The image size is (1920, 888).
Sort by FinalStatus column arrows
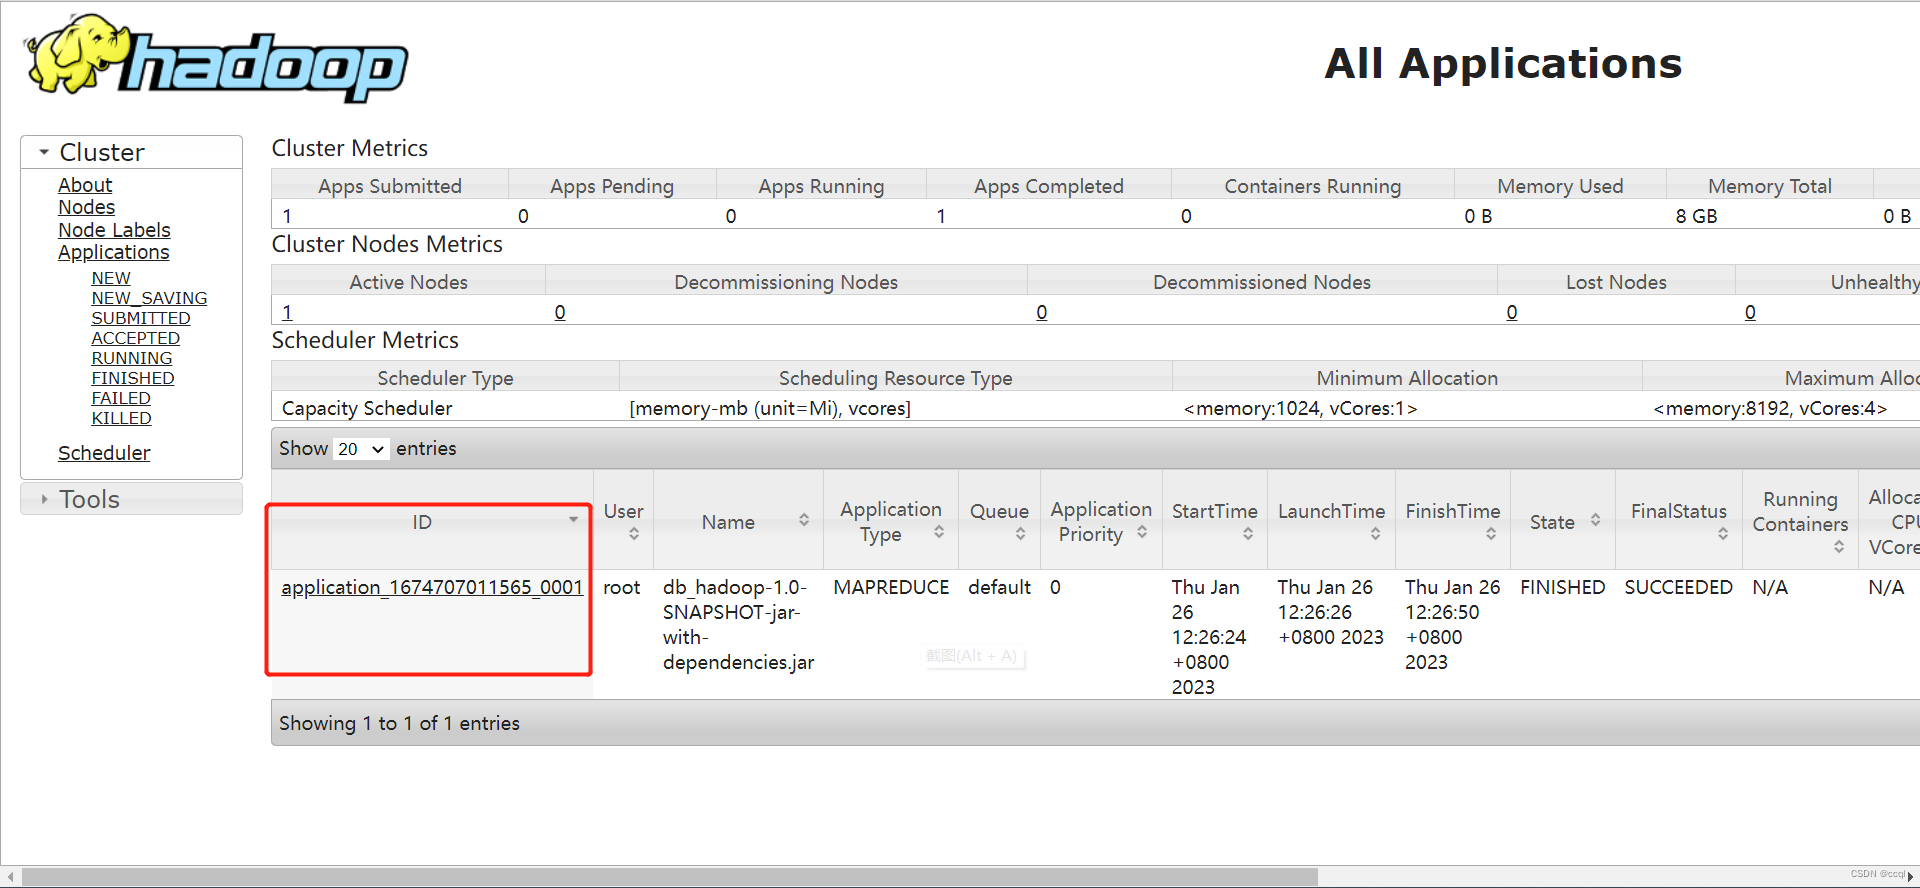click(1723, 534)
